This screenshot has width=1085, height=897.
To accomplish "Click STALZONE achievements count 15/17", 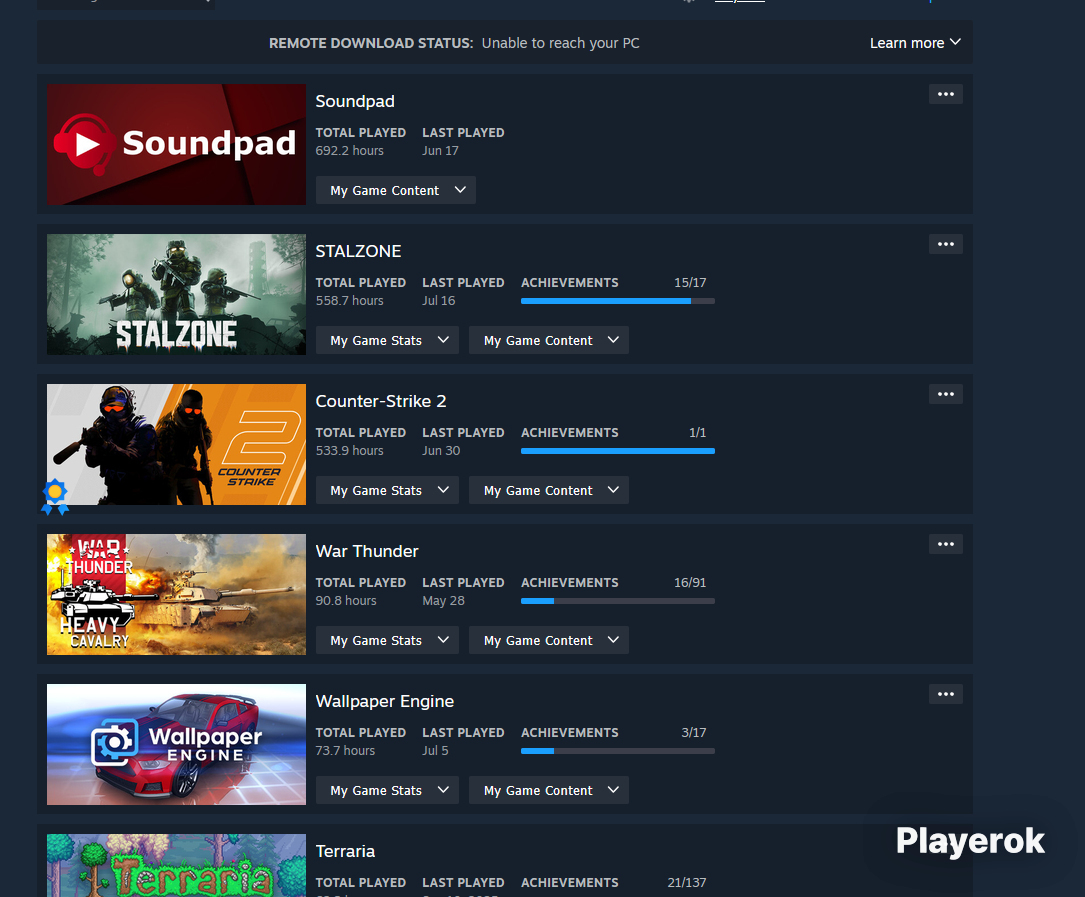I will 690,282.
